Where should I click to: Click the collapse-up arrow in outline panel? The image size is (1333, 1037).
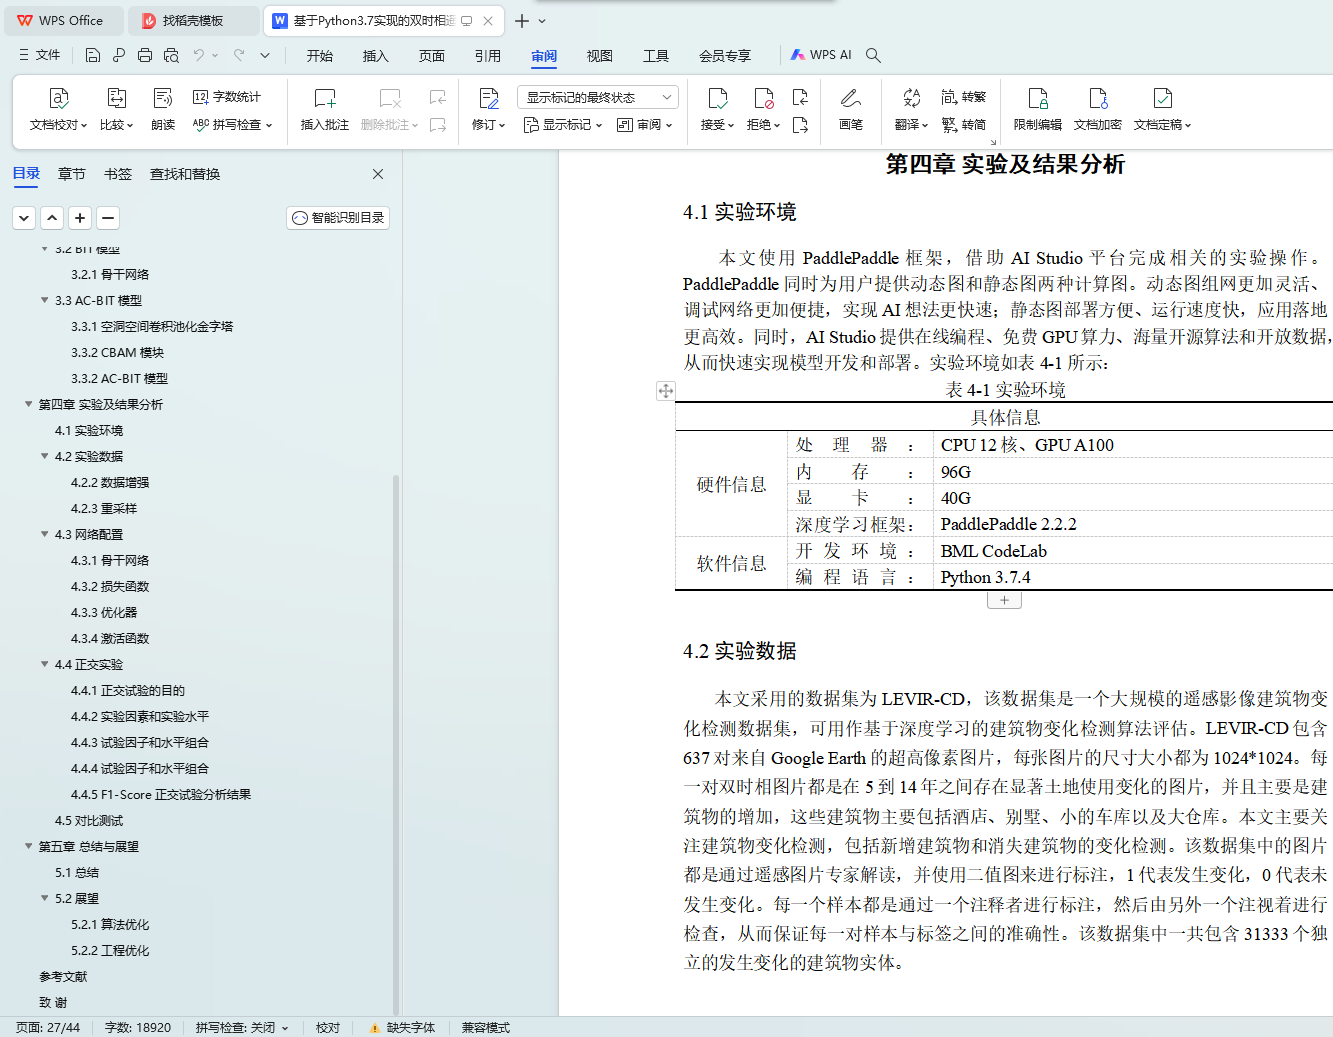point(52,217)
